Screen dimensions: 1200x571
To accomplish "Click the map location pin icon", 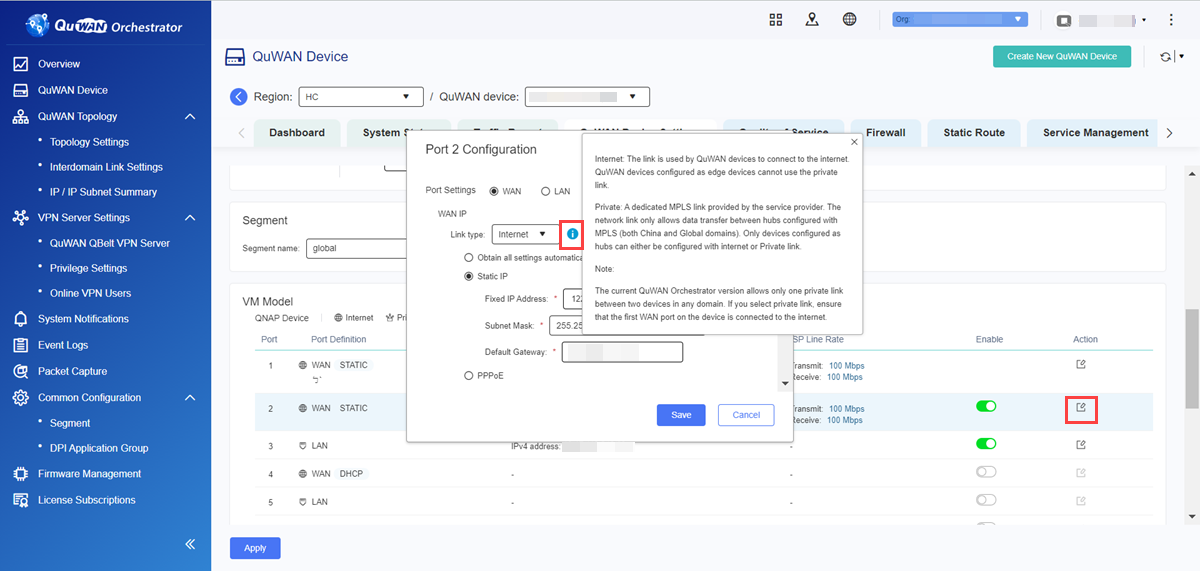I will coord(812,19).
